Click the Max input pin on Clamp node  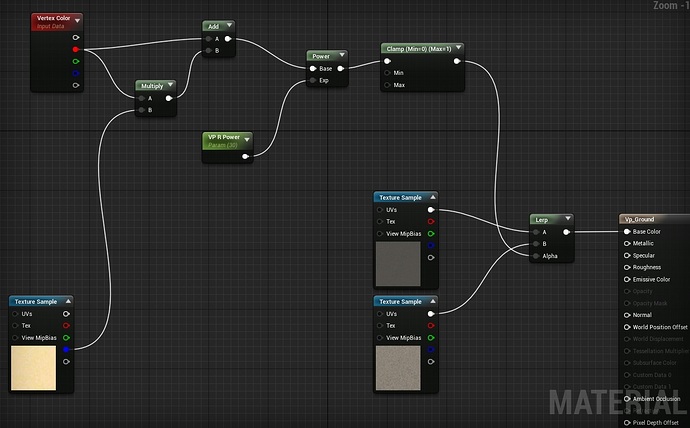pos(387,85)
